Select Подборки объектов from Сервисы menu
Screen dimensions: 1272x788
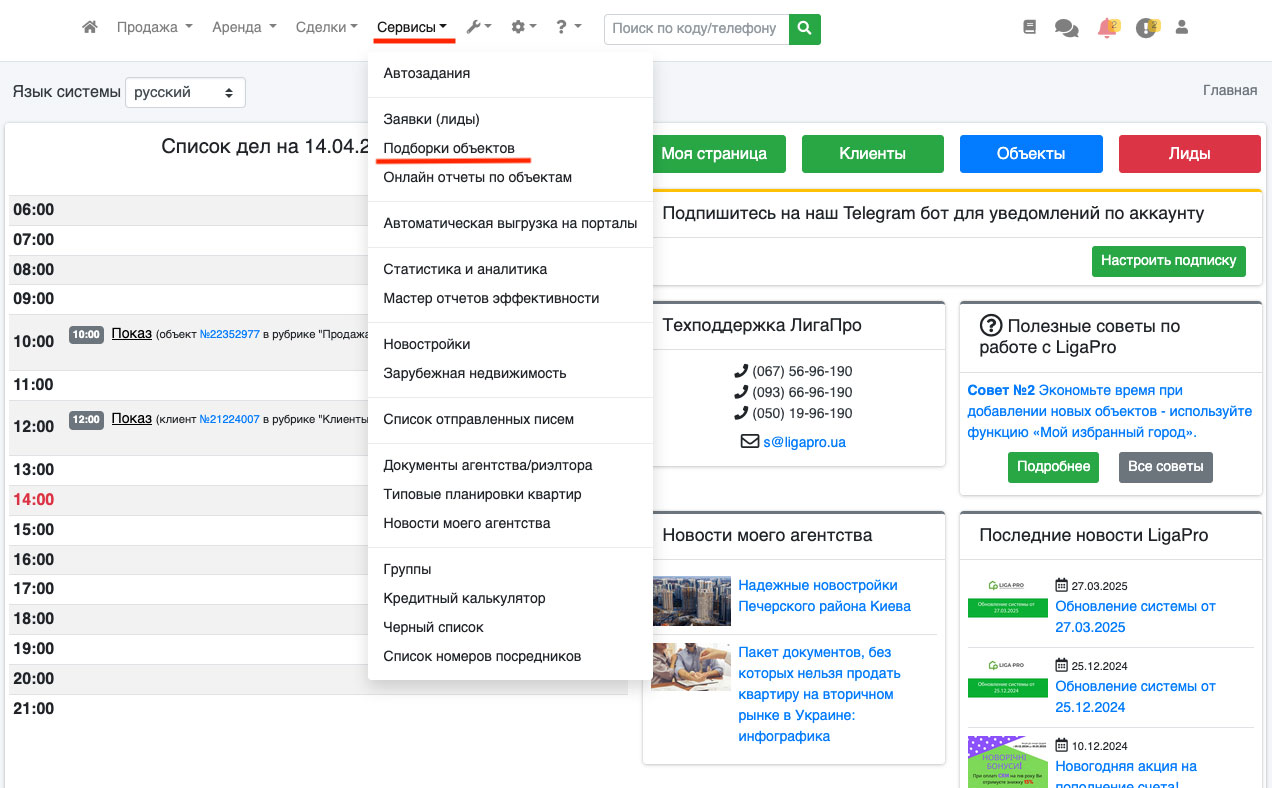[x=449, y=148]
